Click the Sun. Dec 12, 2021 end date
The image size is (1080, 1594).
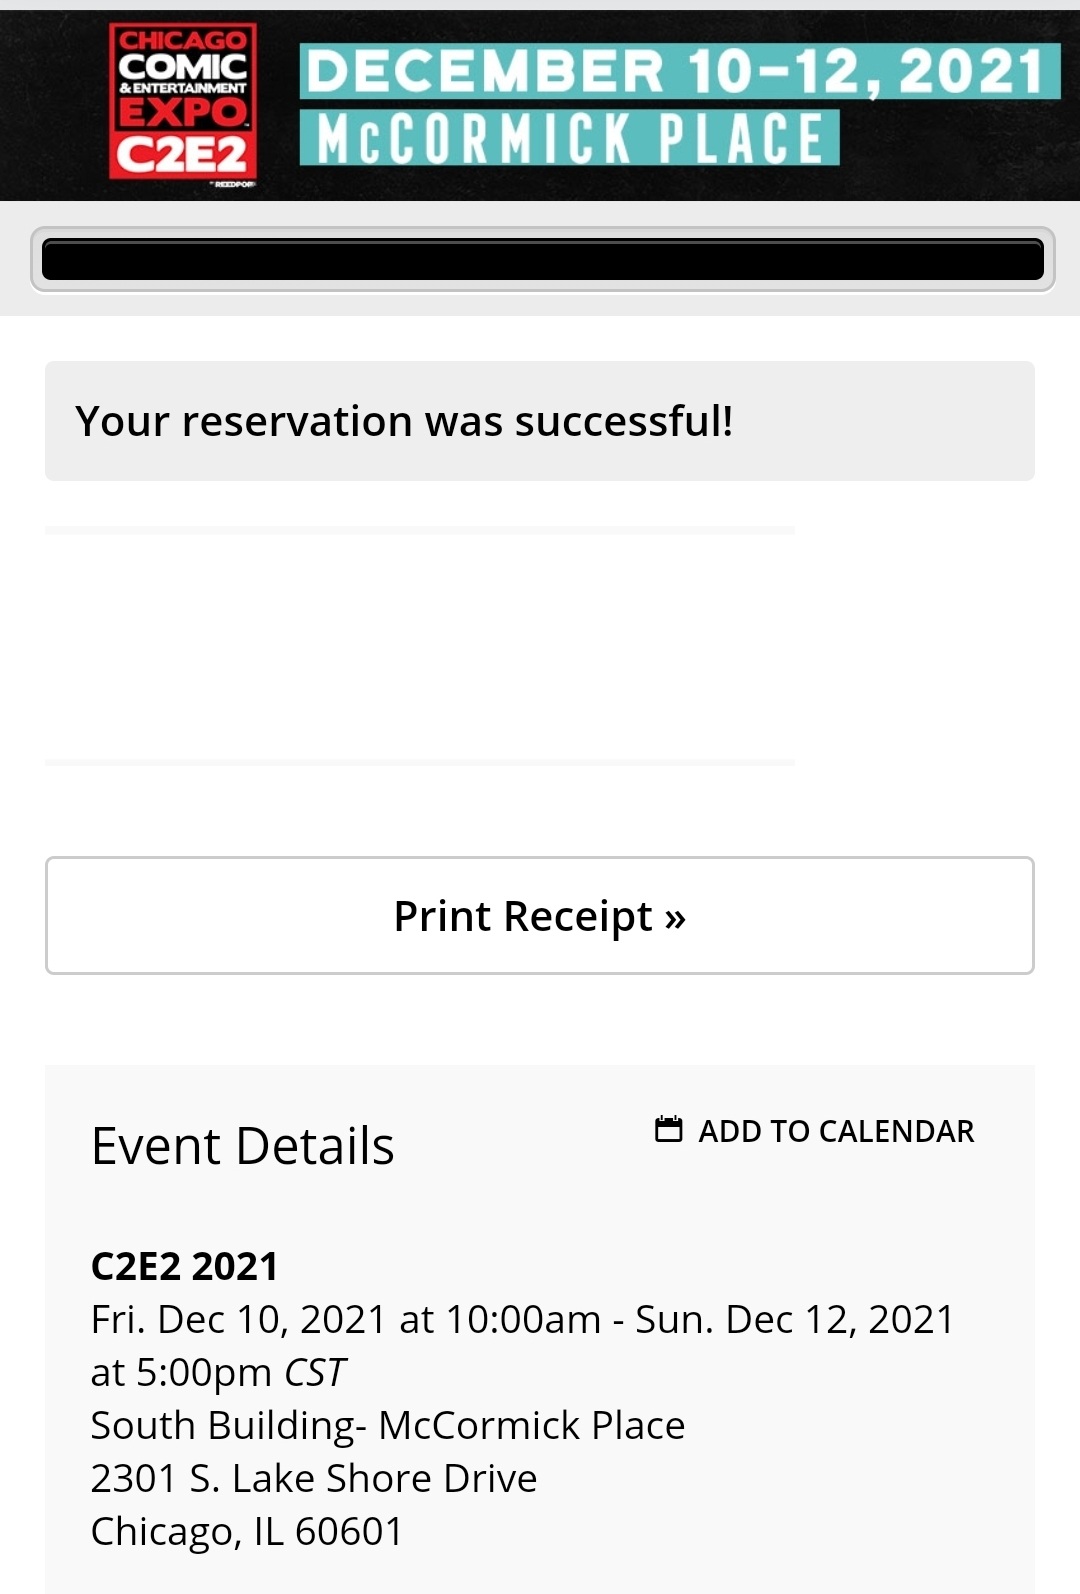click(795, 1319)
